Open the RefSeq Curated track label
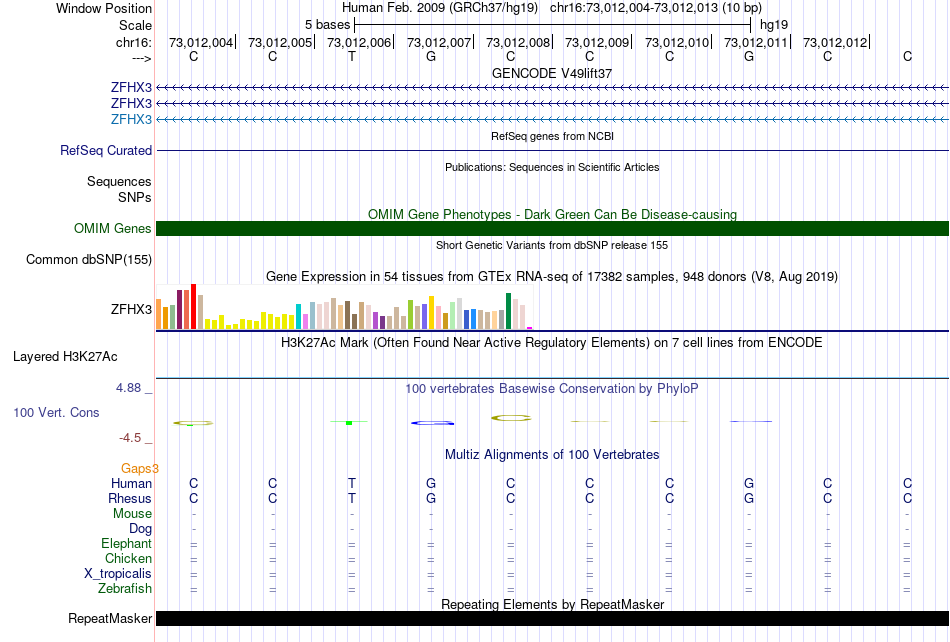This screenshot has height=642, width=950. point(106,150)
